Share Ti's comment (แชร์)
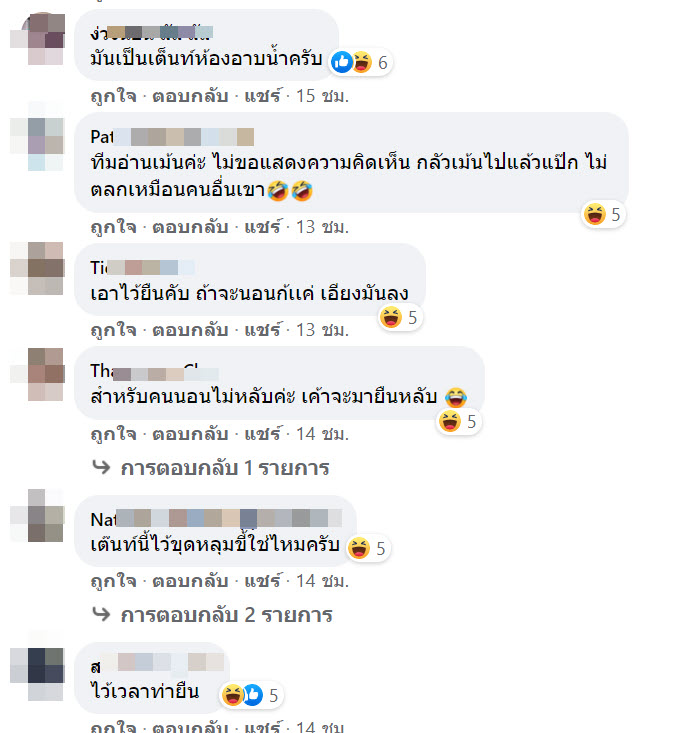Viewport: 685px width, 733px height. [x=263, y=330]
